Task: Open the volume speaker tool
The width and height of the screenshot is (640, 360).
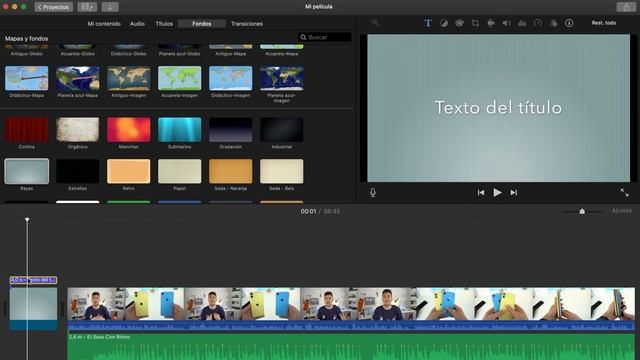Action: coord(506,23)
